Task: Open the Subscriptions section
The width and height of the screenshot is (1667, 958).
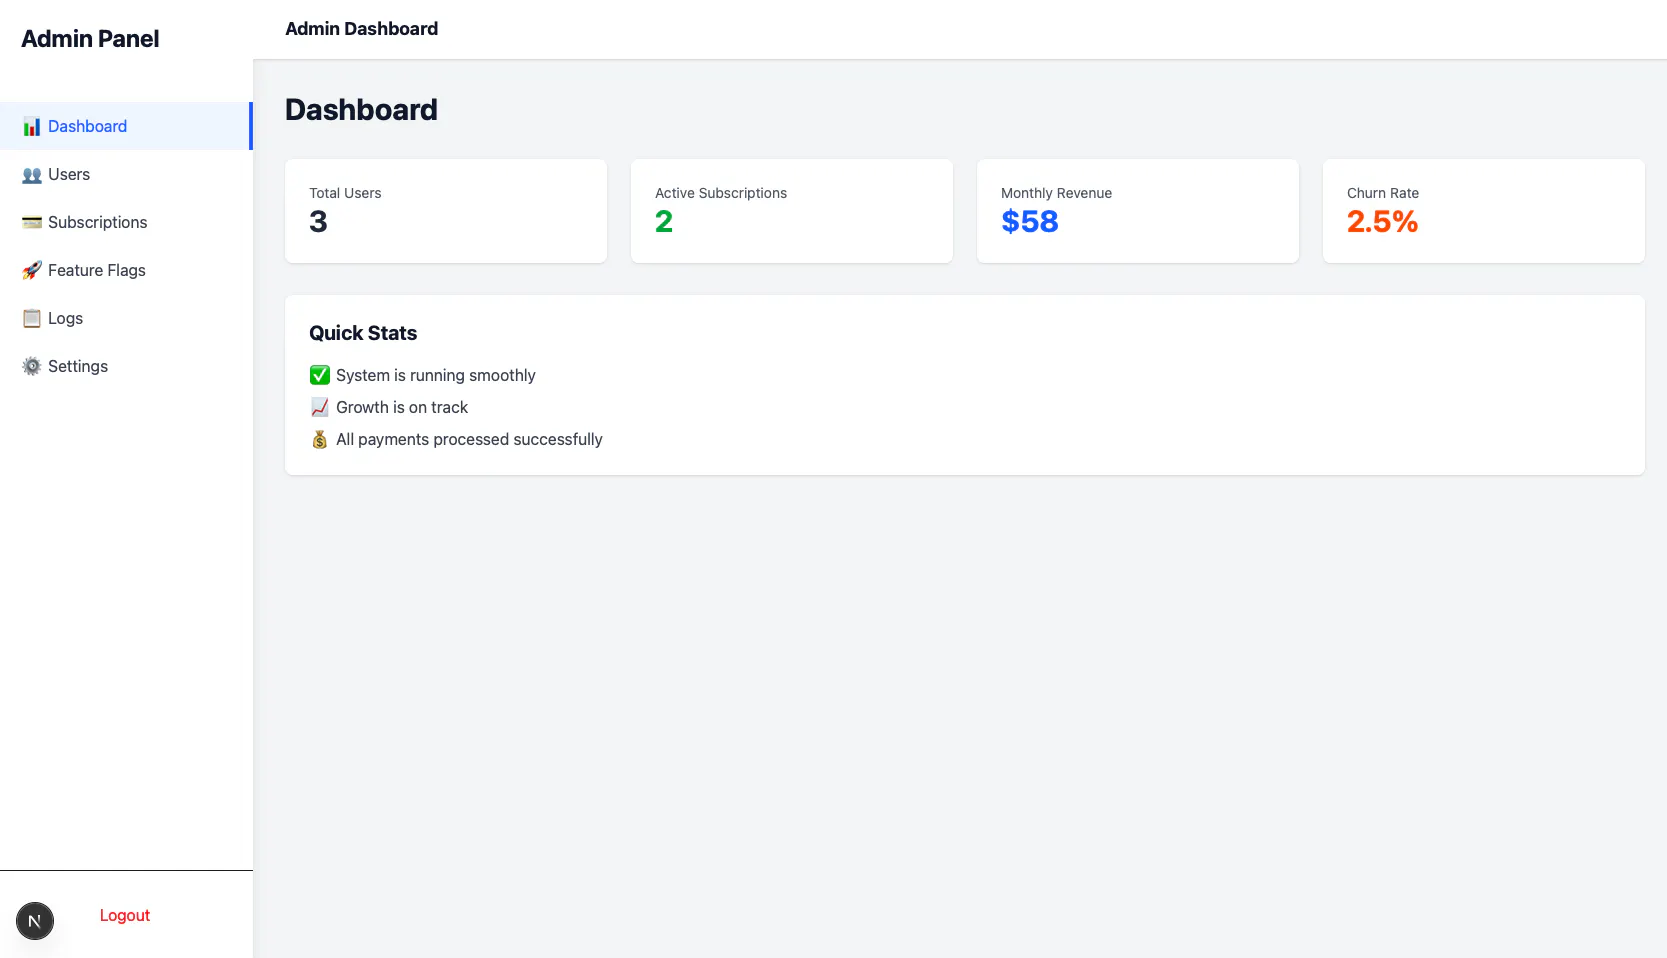Action: pos(126,222)
